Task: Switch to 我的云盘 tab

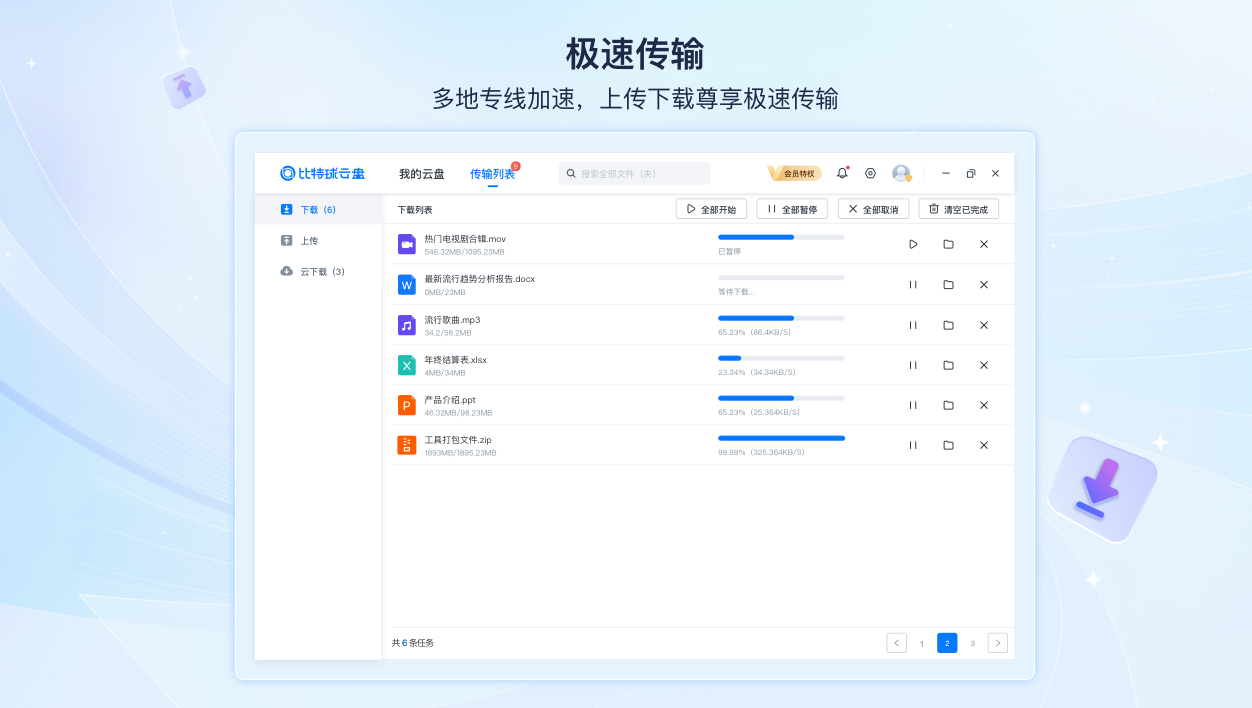Action: click(422, 174)
